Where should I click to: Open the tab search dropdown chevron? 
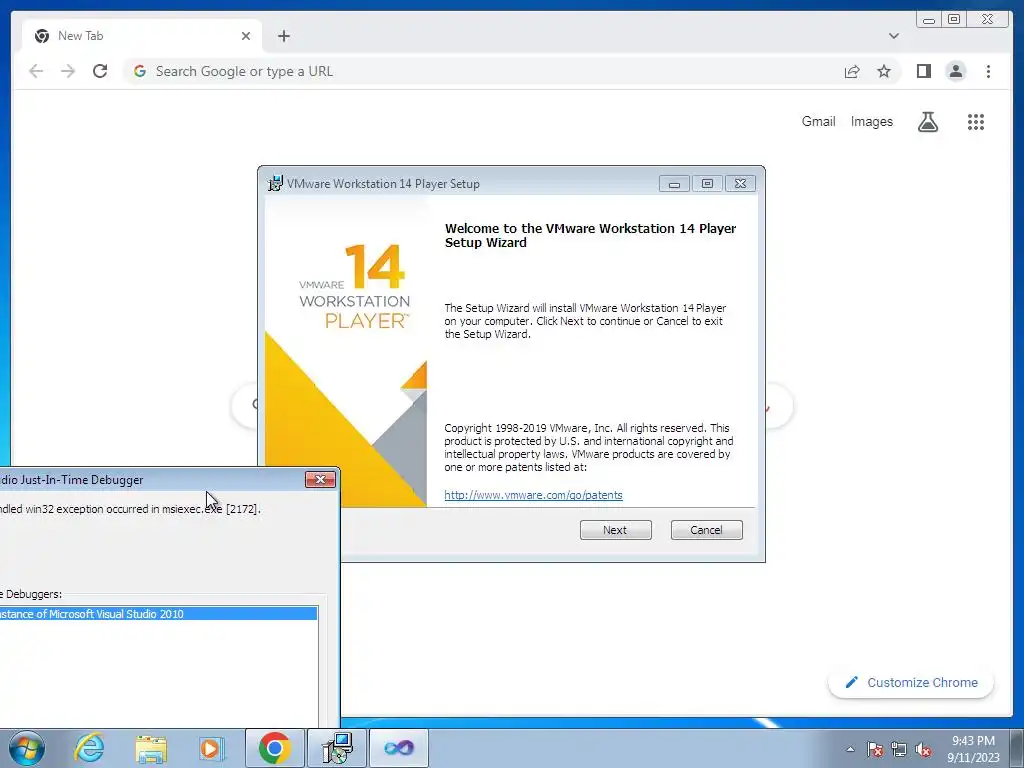pyautogui.click(x=893, y=36)
